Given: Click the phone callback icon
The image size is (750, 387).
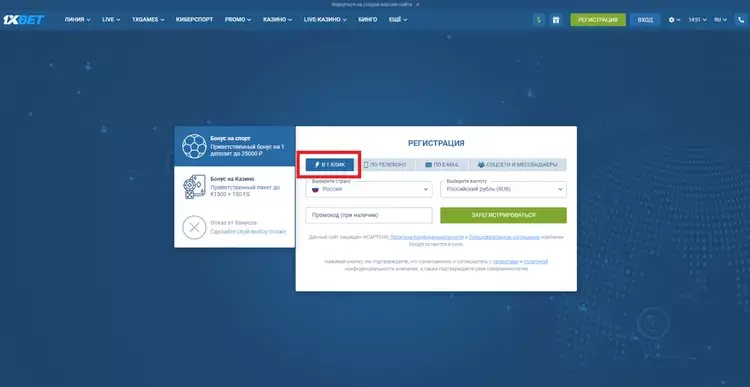Looking at the screenshot, I should [742, 20].
